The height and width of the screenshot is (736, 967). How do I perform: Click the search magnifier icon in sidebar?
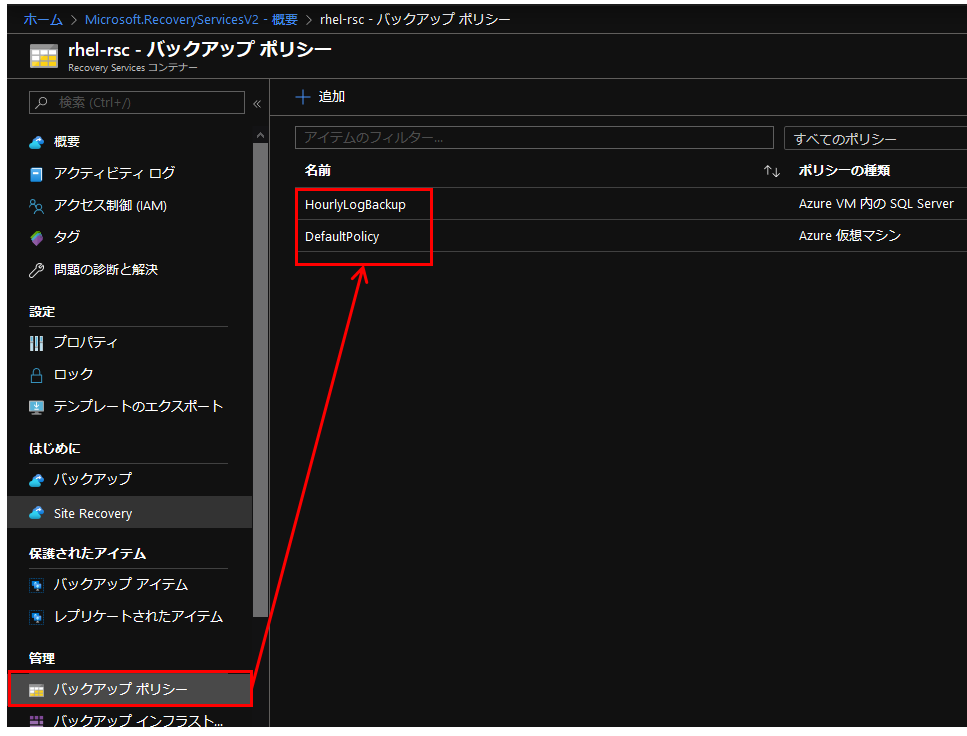41,102
